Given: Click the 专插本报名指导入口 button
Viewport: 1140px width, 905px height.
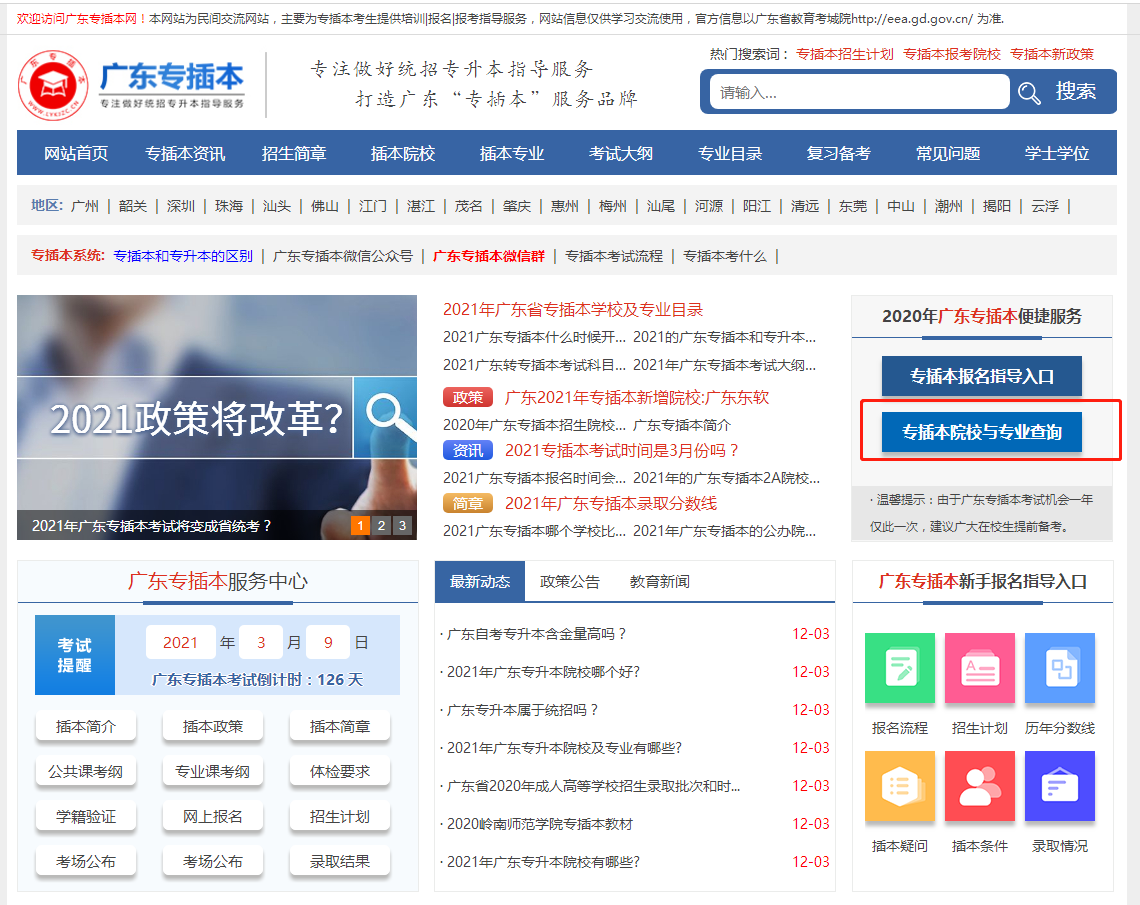Looking at the screenshot, I should 981,376.
